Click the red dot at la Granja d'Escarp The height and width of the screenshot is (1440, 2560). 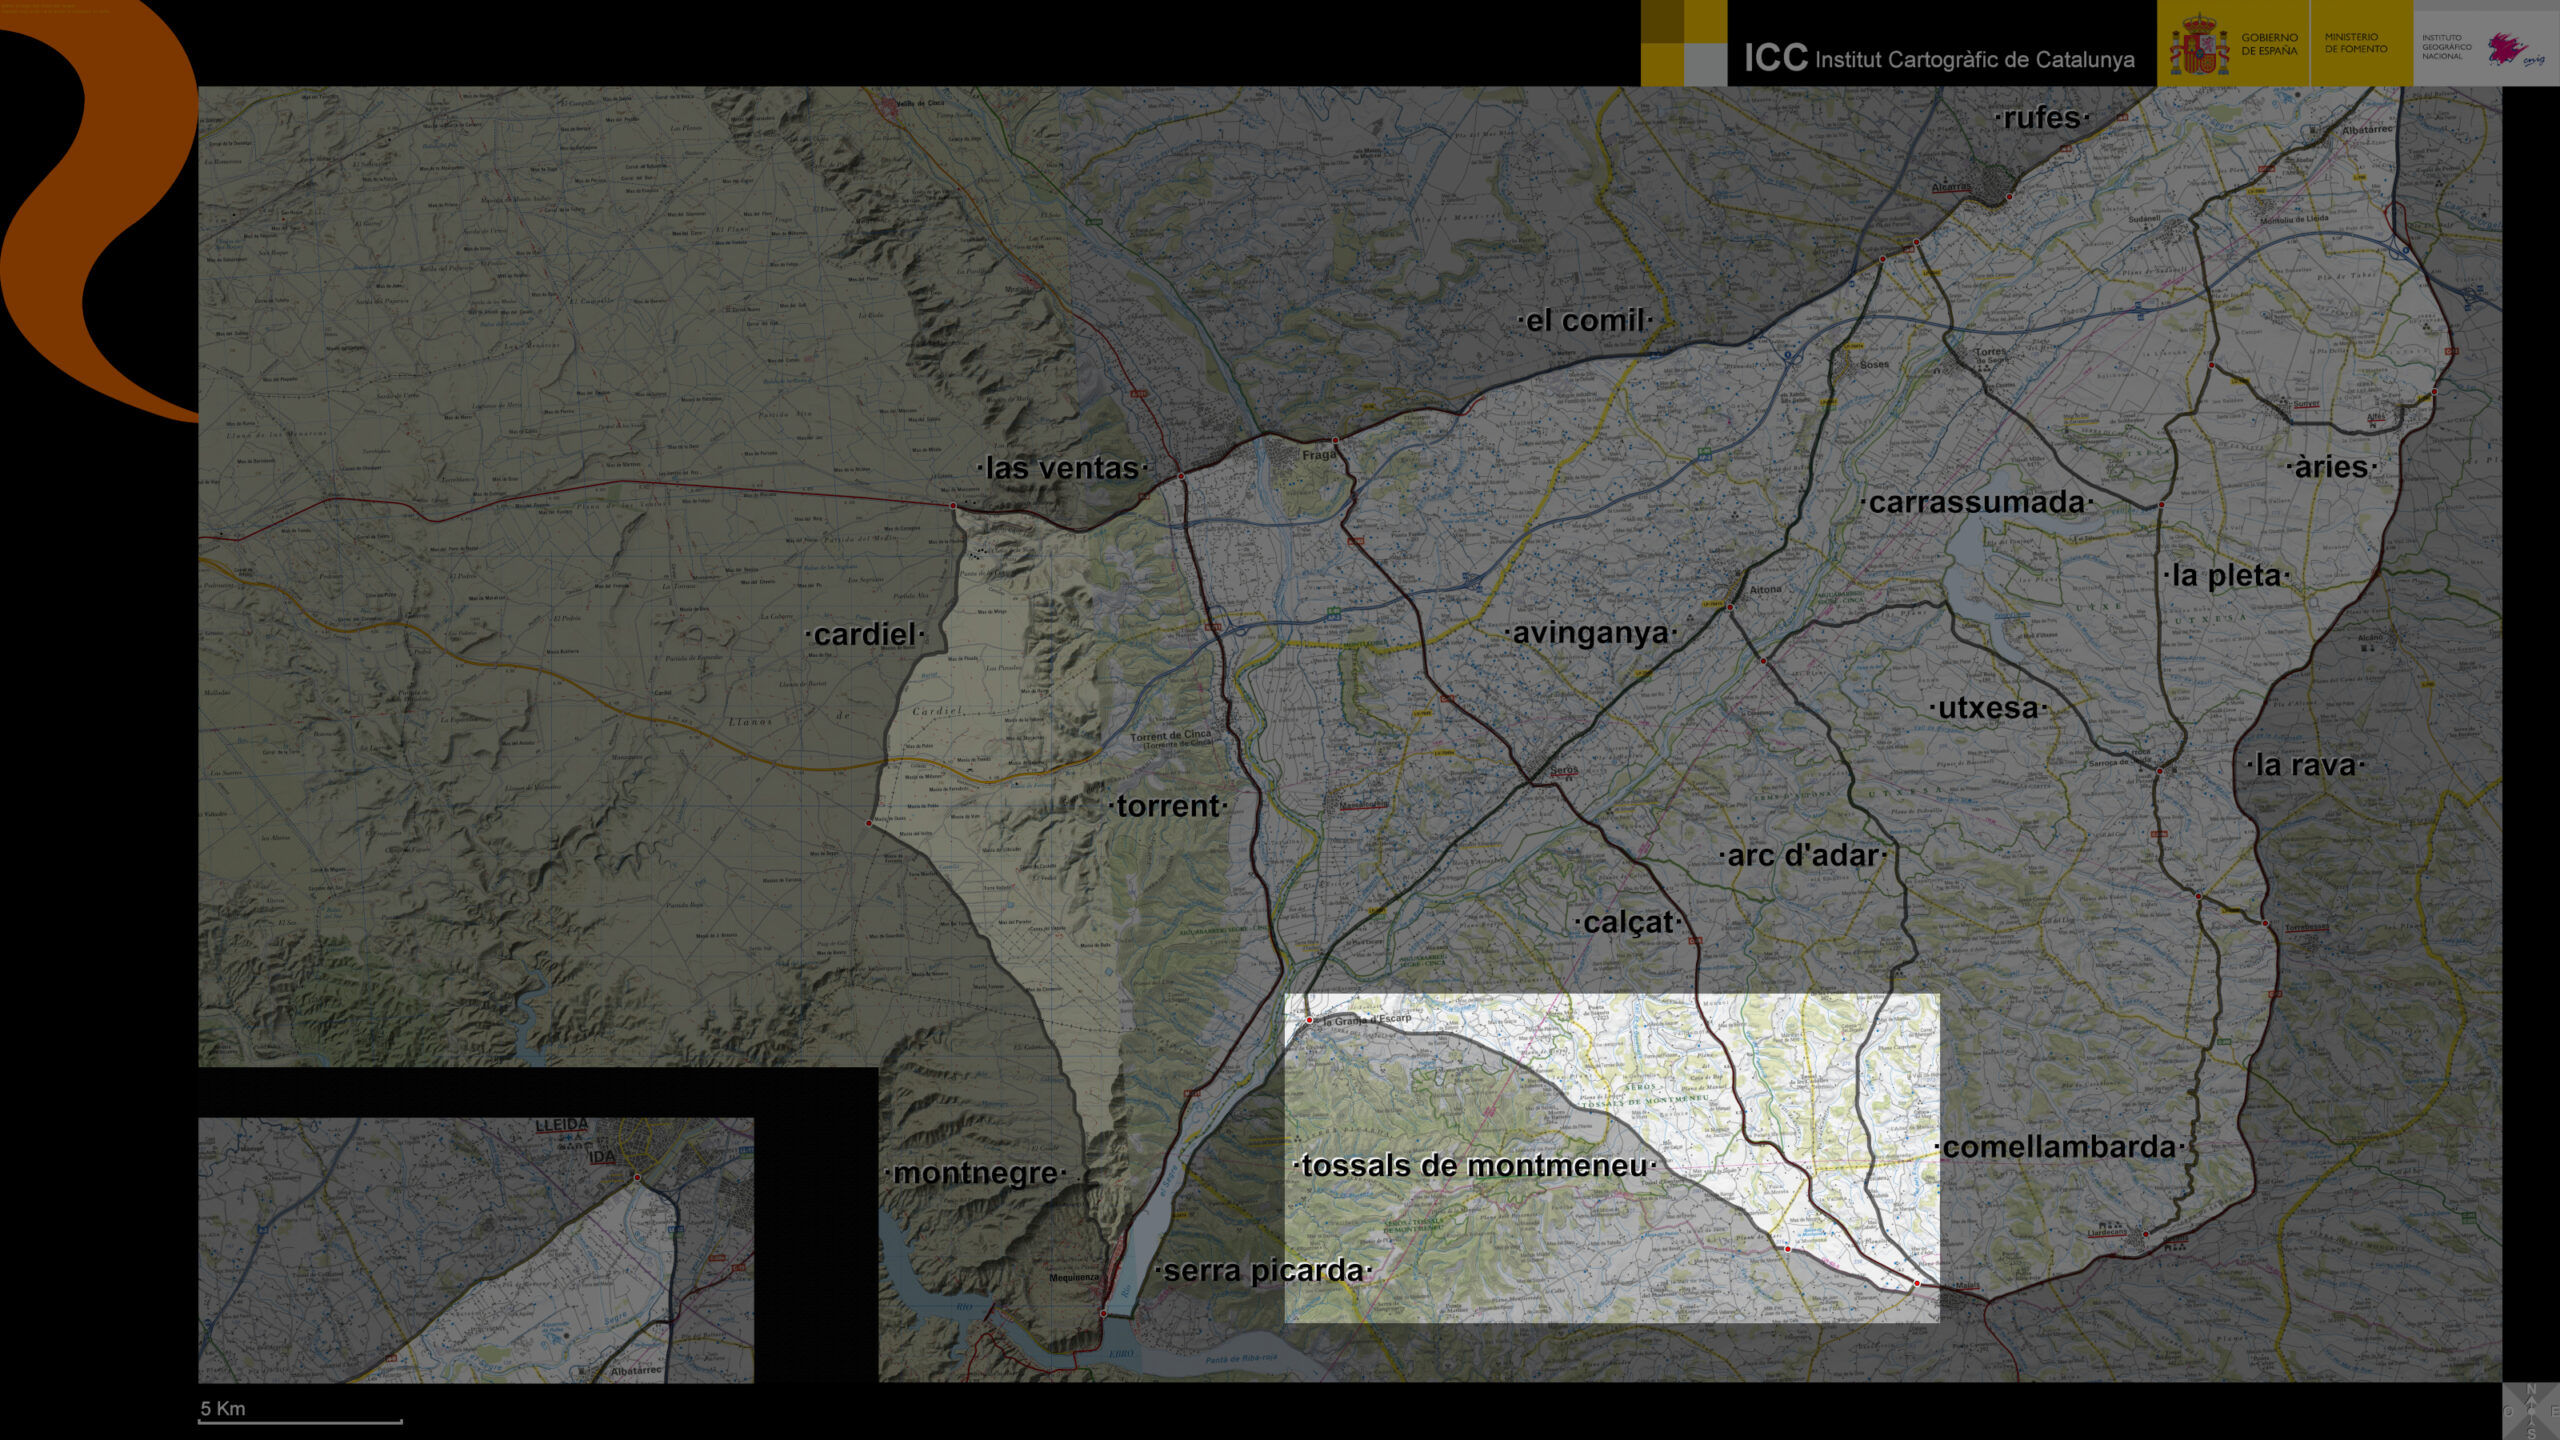pyautogui.click(x=1309, y=1020)
